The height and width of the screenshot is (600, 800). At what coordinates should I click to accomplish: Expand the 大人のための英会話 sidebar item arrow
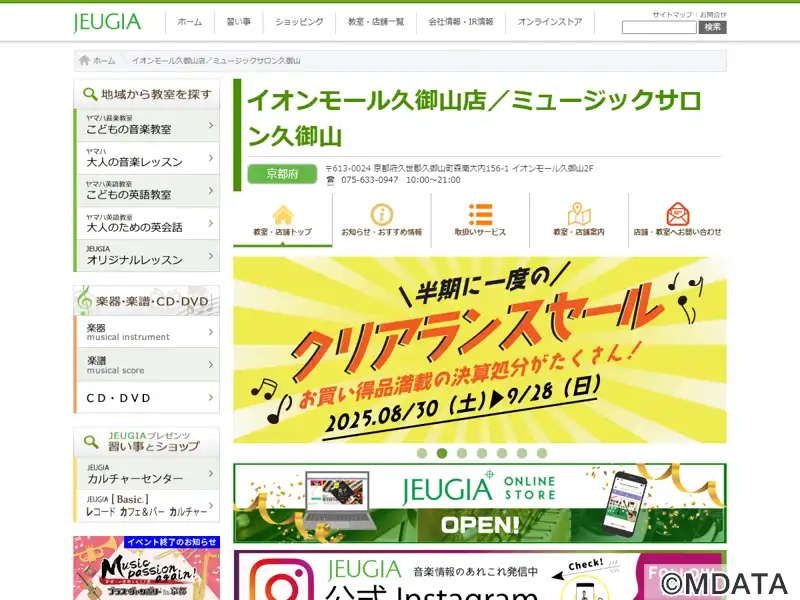click(211, 223)
